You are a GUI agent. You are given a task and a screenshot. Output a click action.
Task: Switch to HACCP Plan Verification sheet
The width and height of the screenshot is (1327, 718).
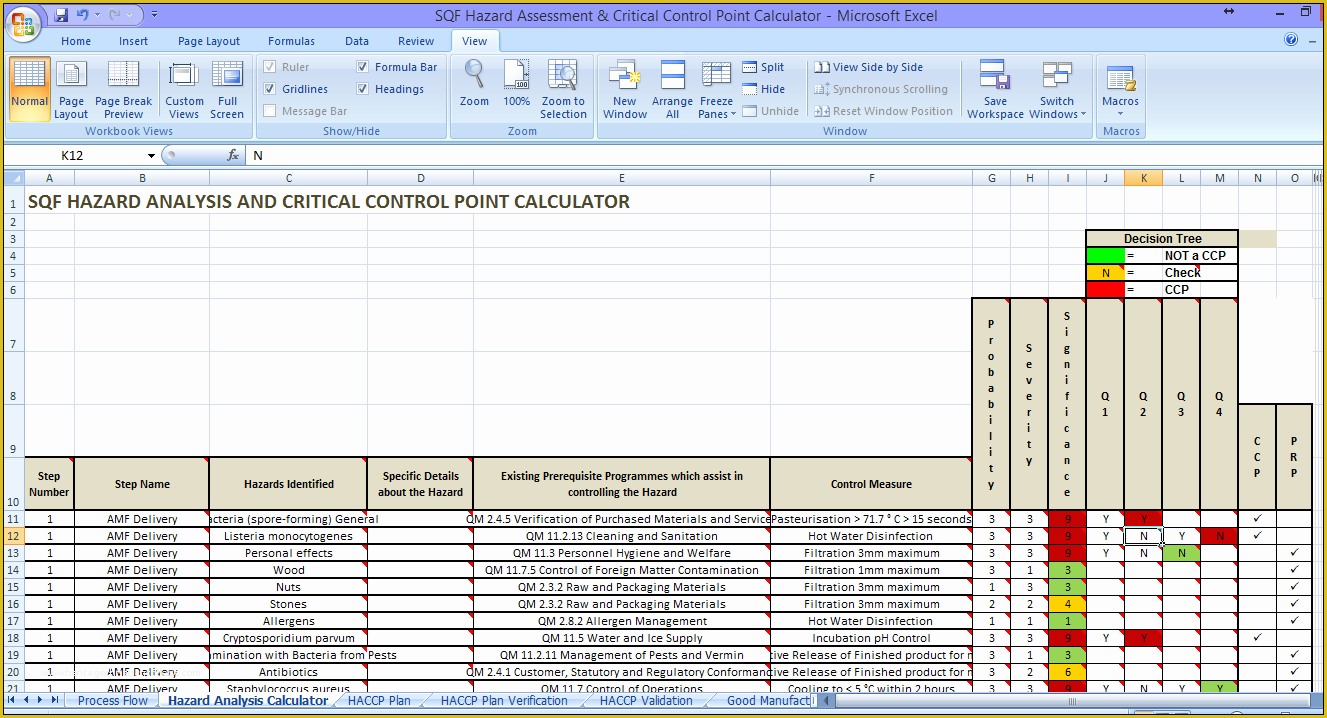(x=504, y=701)
